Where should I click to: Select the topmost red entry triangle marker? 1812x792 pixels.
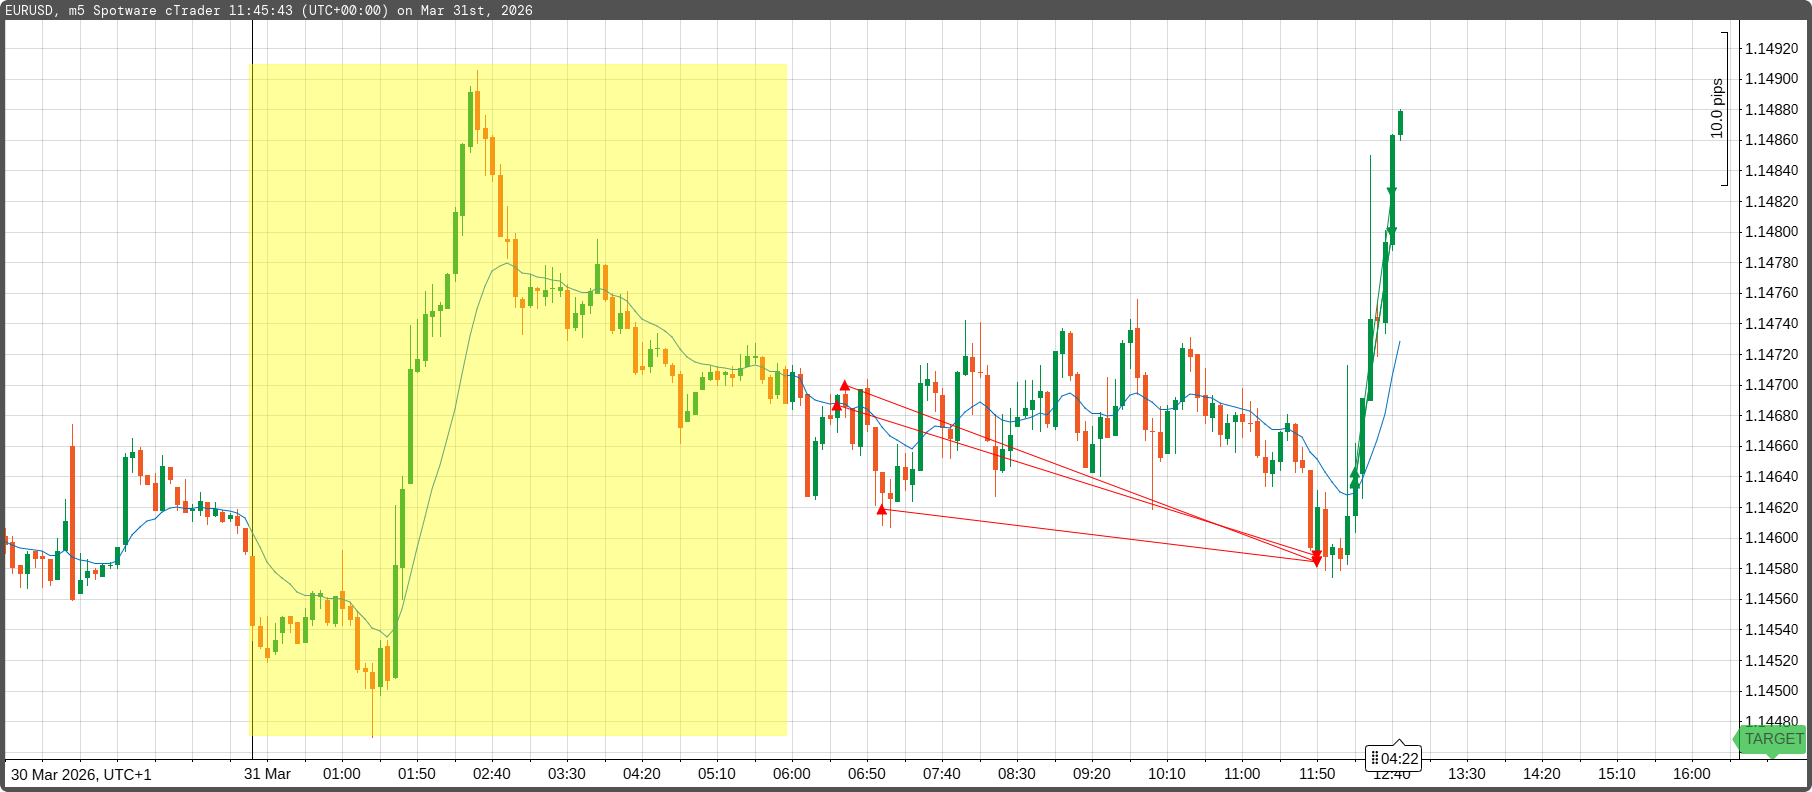coord(845,386)
